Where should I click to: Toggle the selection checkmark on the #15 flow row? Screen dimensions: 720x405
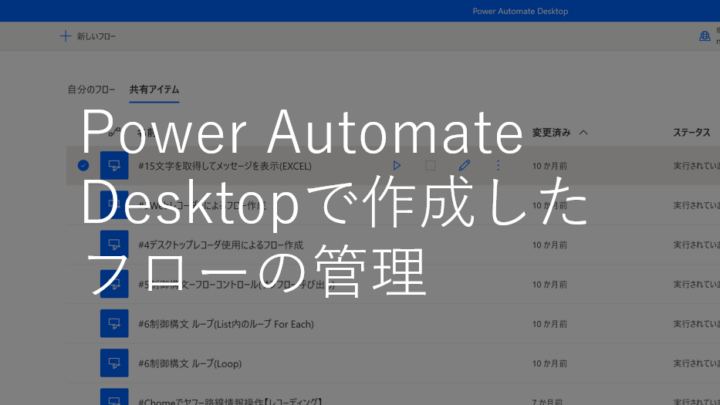83,165
